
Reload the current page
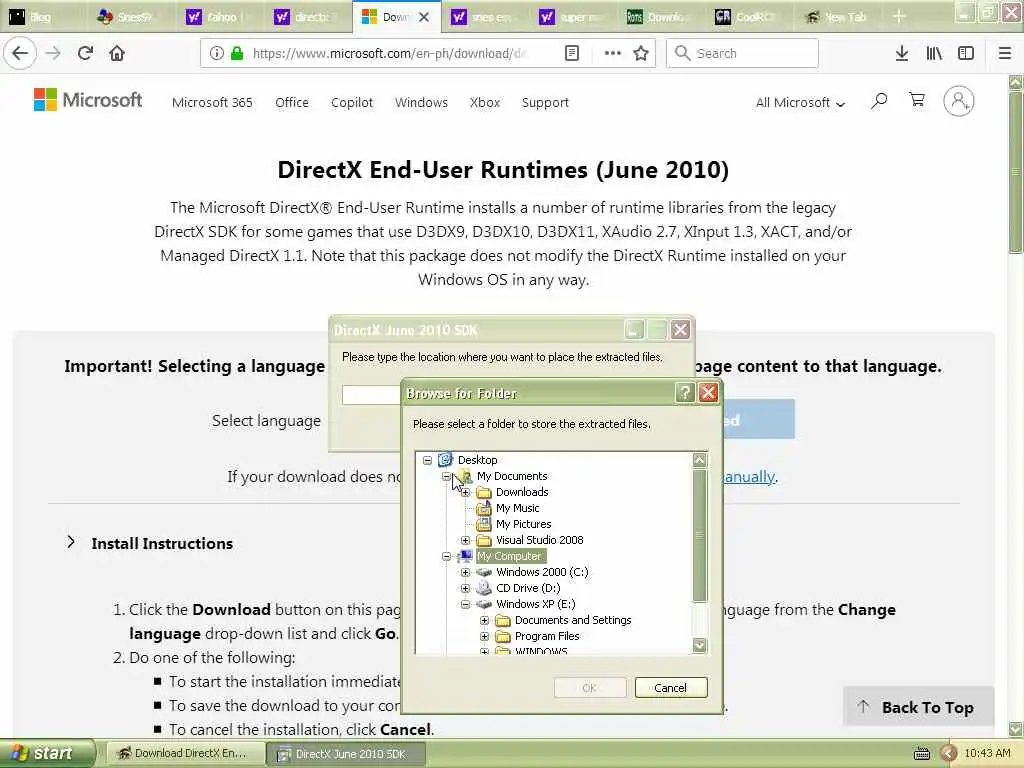85,53
